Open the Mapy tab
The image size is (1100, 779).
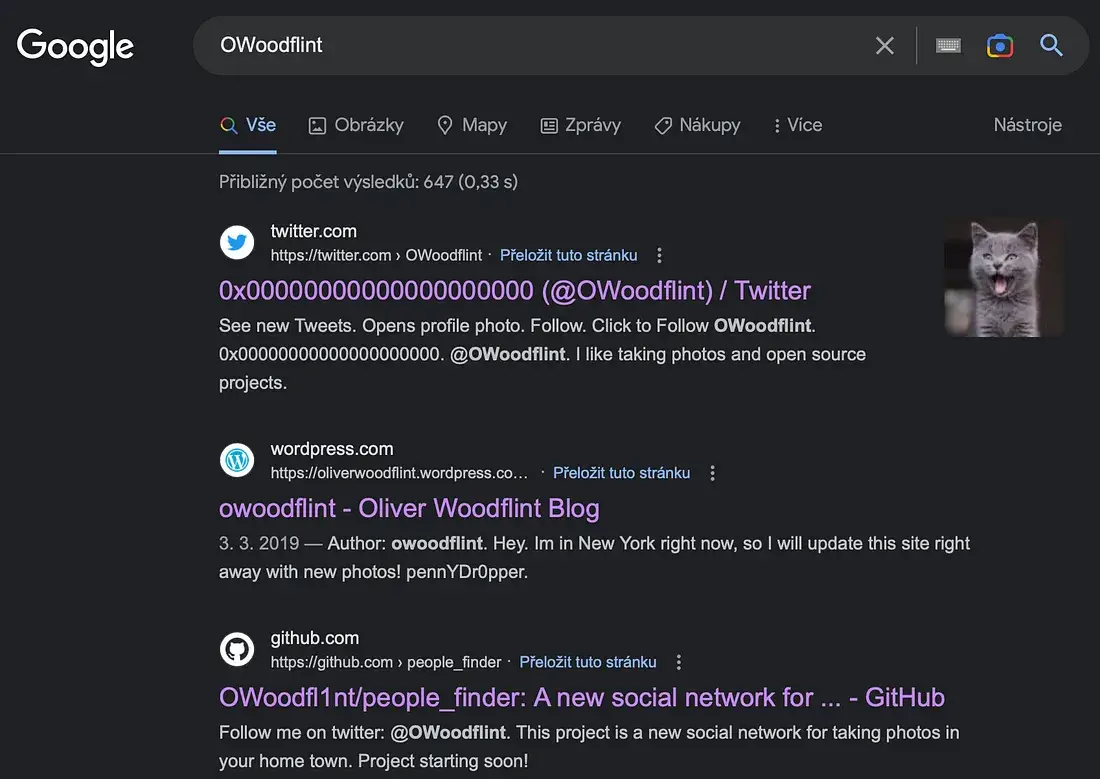click(471, 126)
